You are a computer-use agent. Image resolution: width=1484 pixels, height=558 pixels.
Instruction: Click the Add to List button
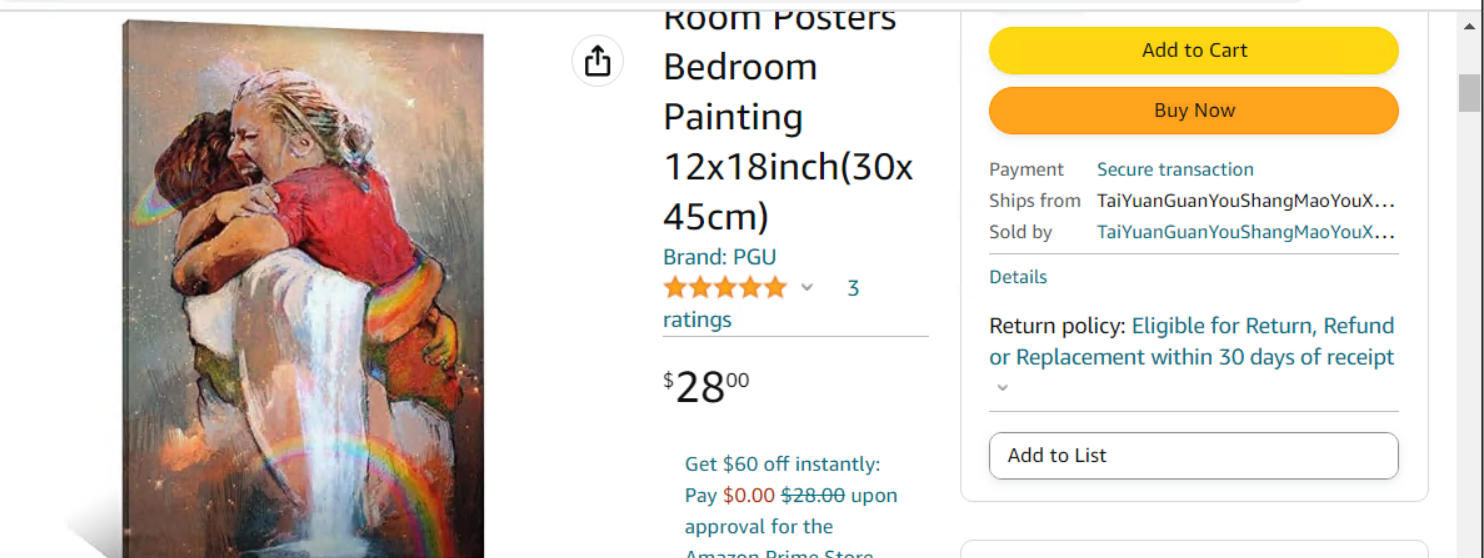point(1193,456)
